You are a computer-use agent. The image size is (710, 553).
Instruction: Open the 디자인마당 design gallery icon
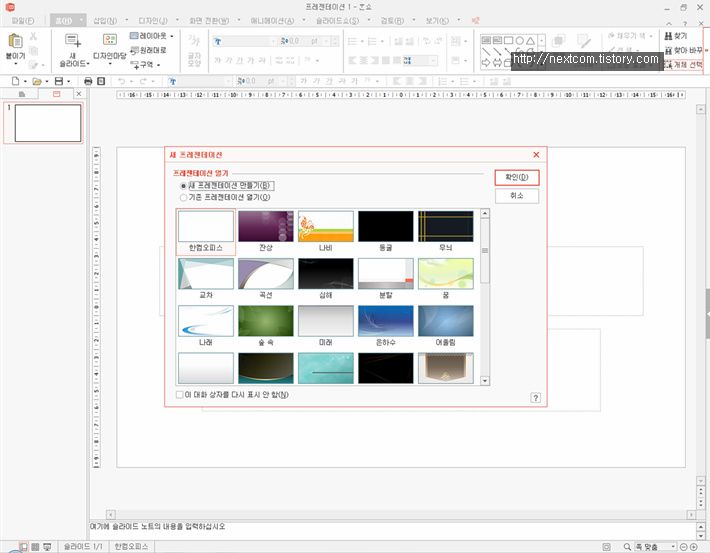coord(110,40)
